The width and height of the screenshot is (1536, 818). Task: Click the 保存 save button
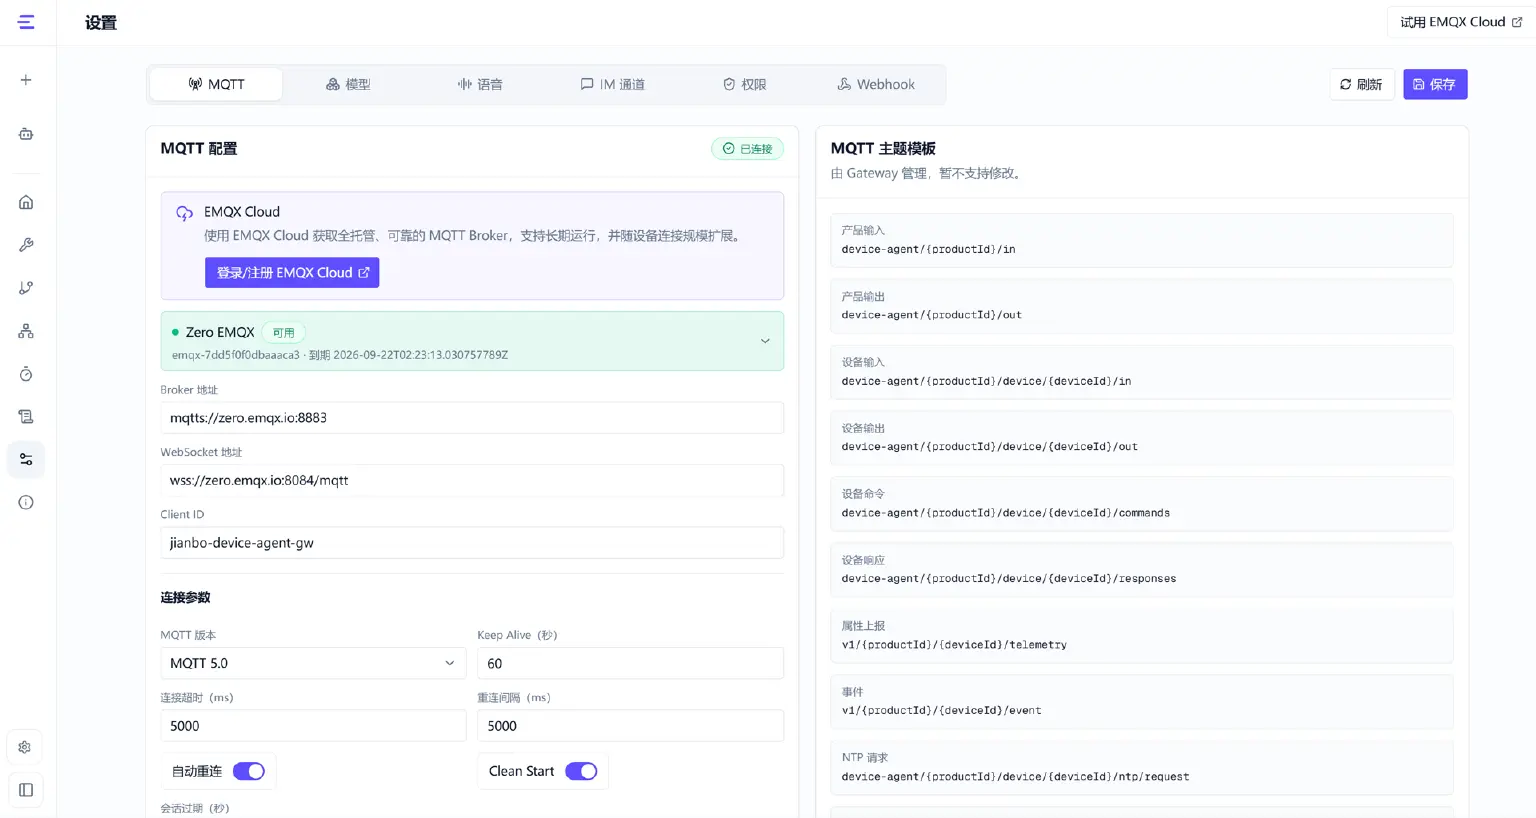click(1435, 84)
